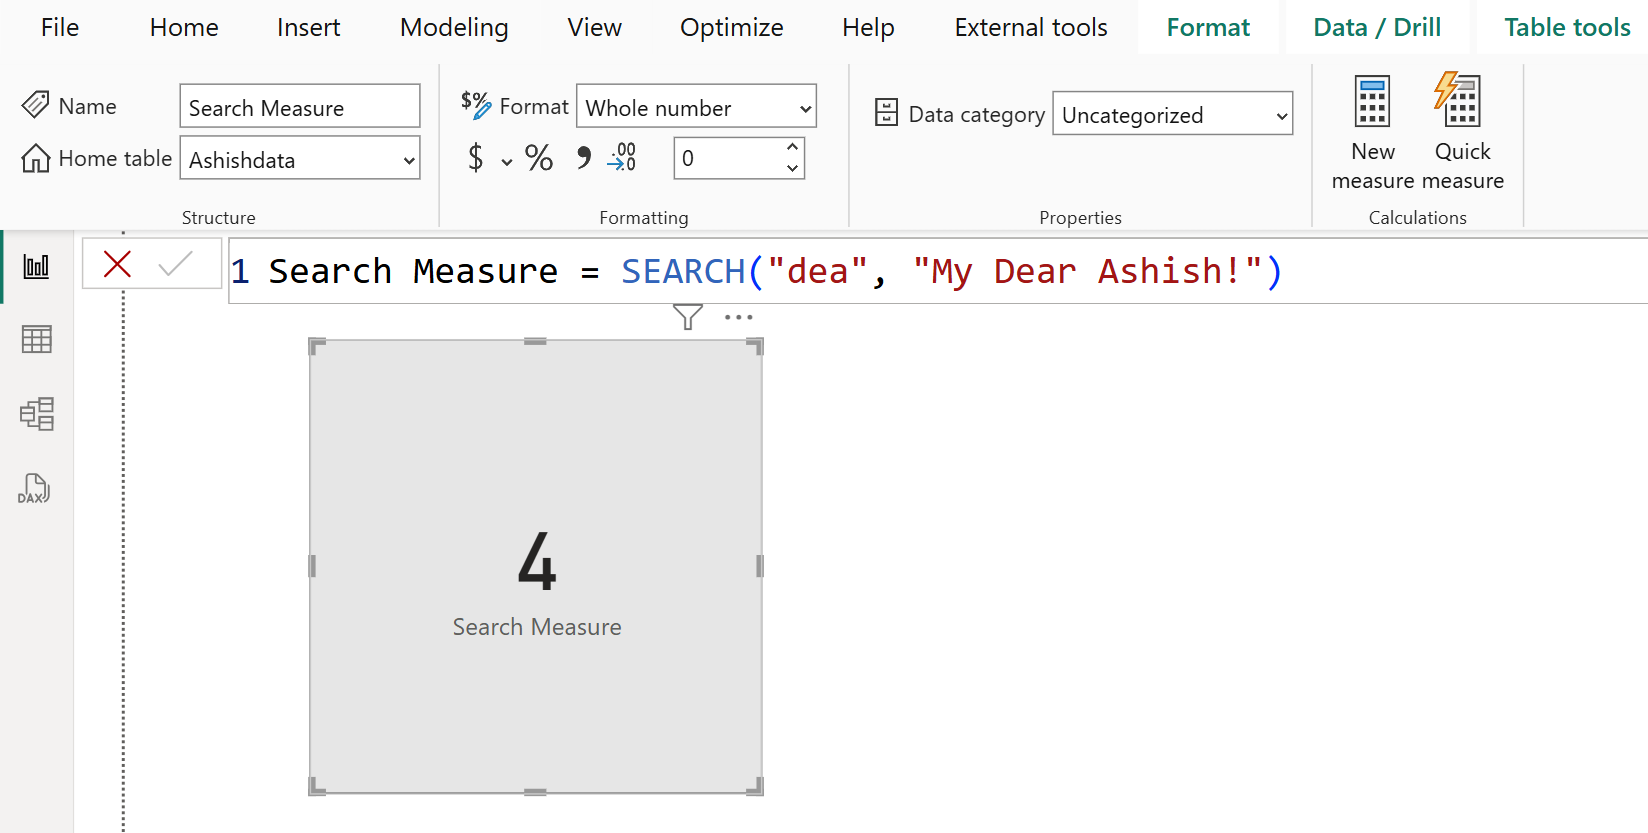The width and height of the screenshot is (1648, 833).
Task: Switch to Report view icon
Action: pos(36,266)
